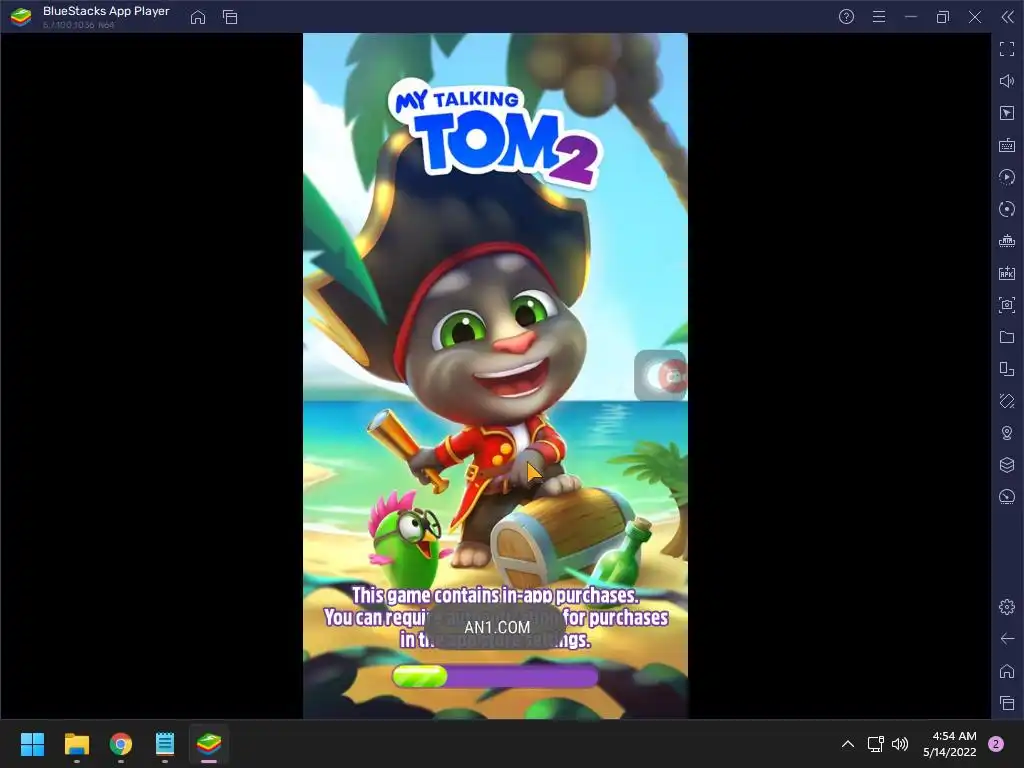Image resolution: width=1024 pixels, height=768 pixels.
Task: Open the BlueStacks help question icon
Action: pos(846,17)
